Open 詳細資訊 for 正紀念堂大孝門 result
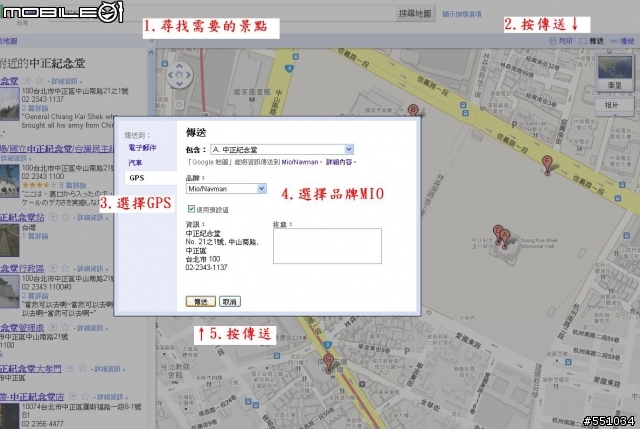 (107, 369)
